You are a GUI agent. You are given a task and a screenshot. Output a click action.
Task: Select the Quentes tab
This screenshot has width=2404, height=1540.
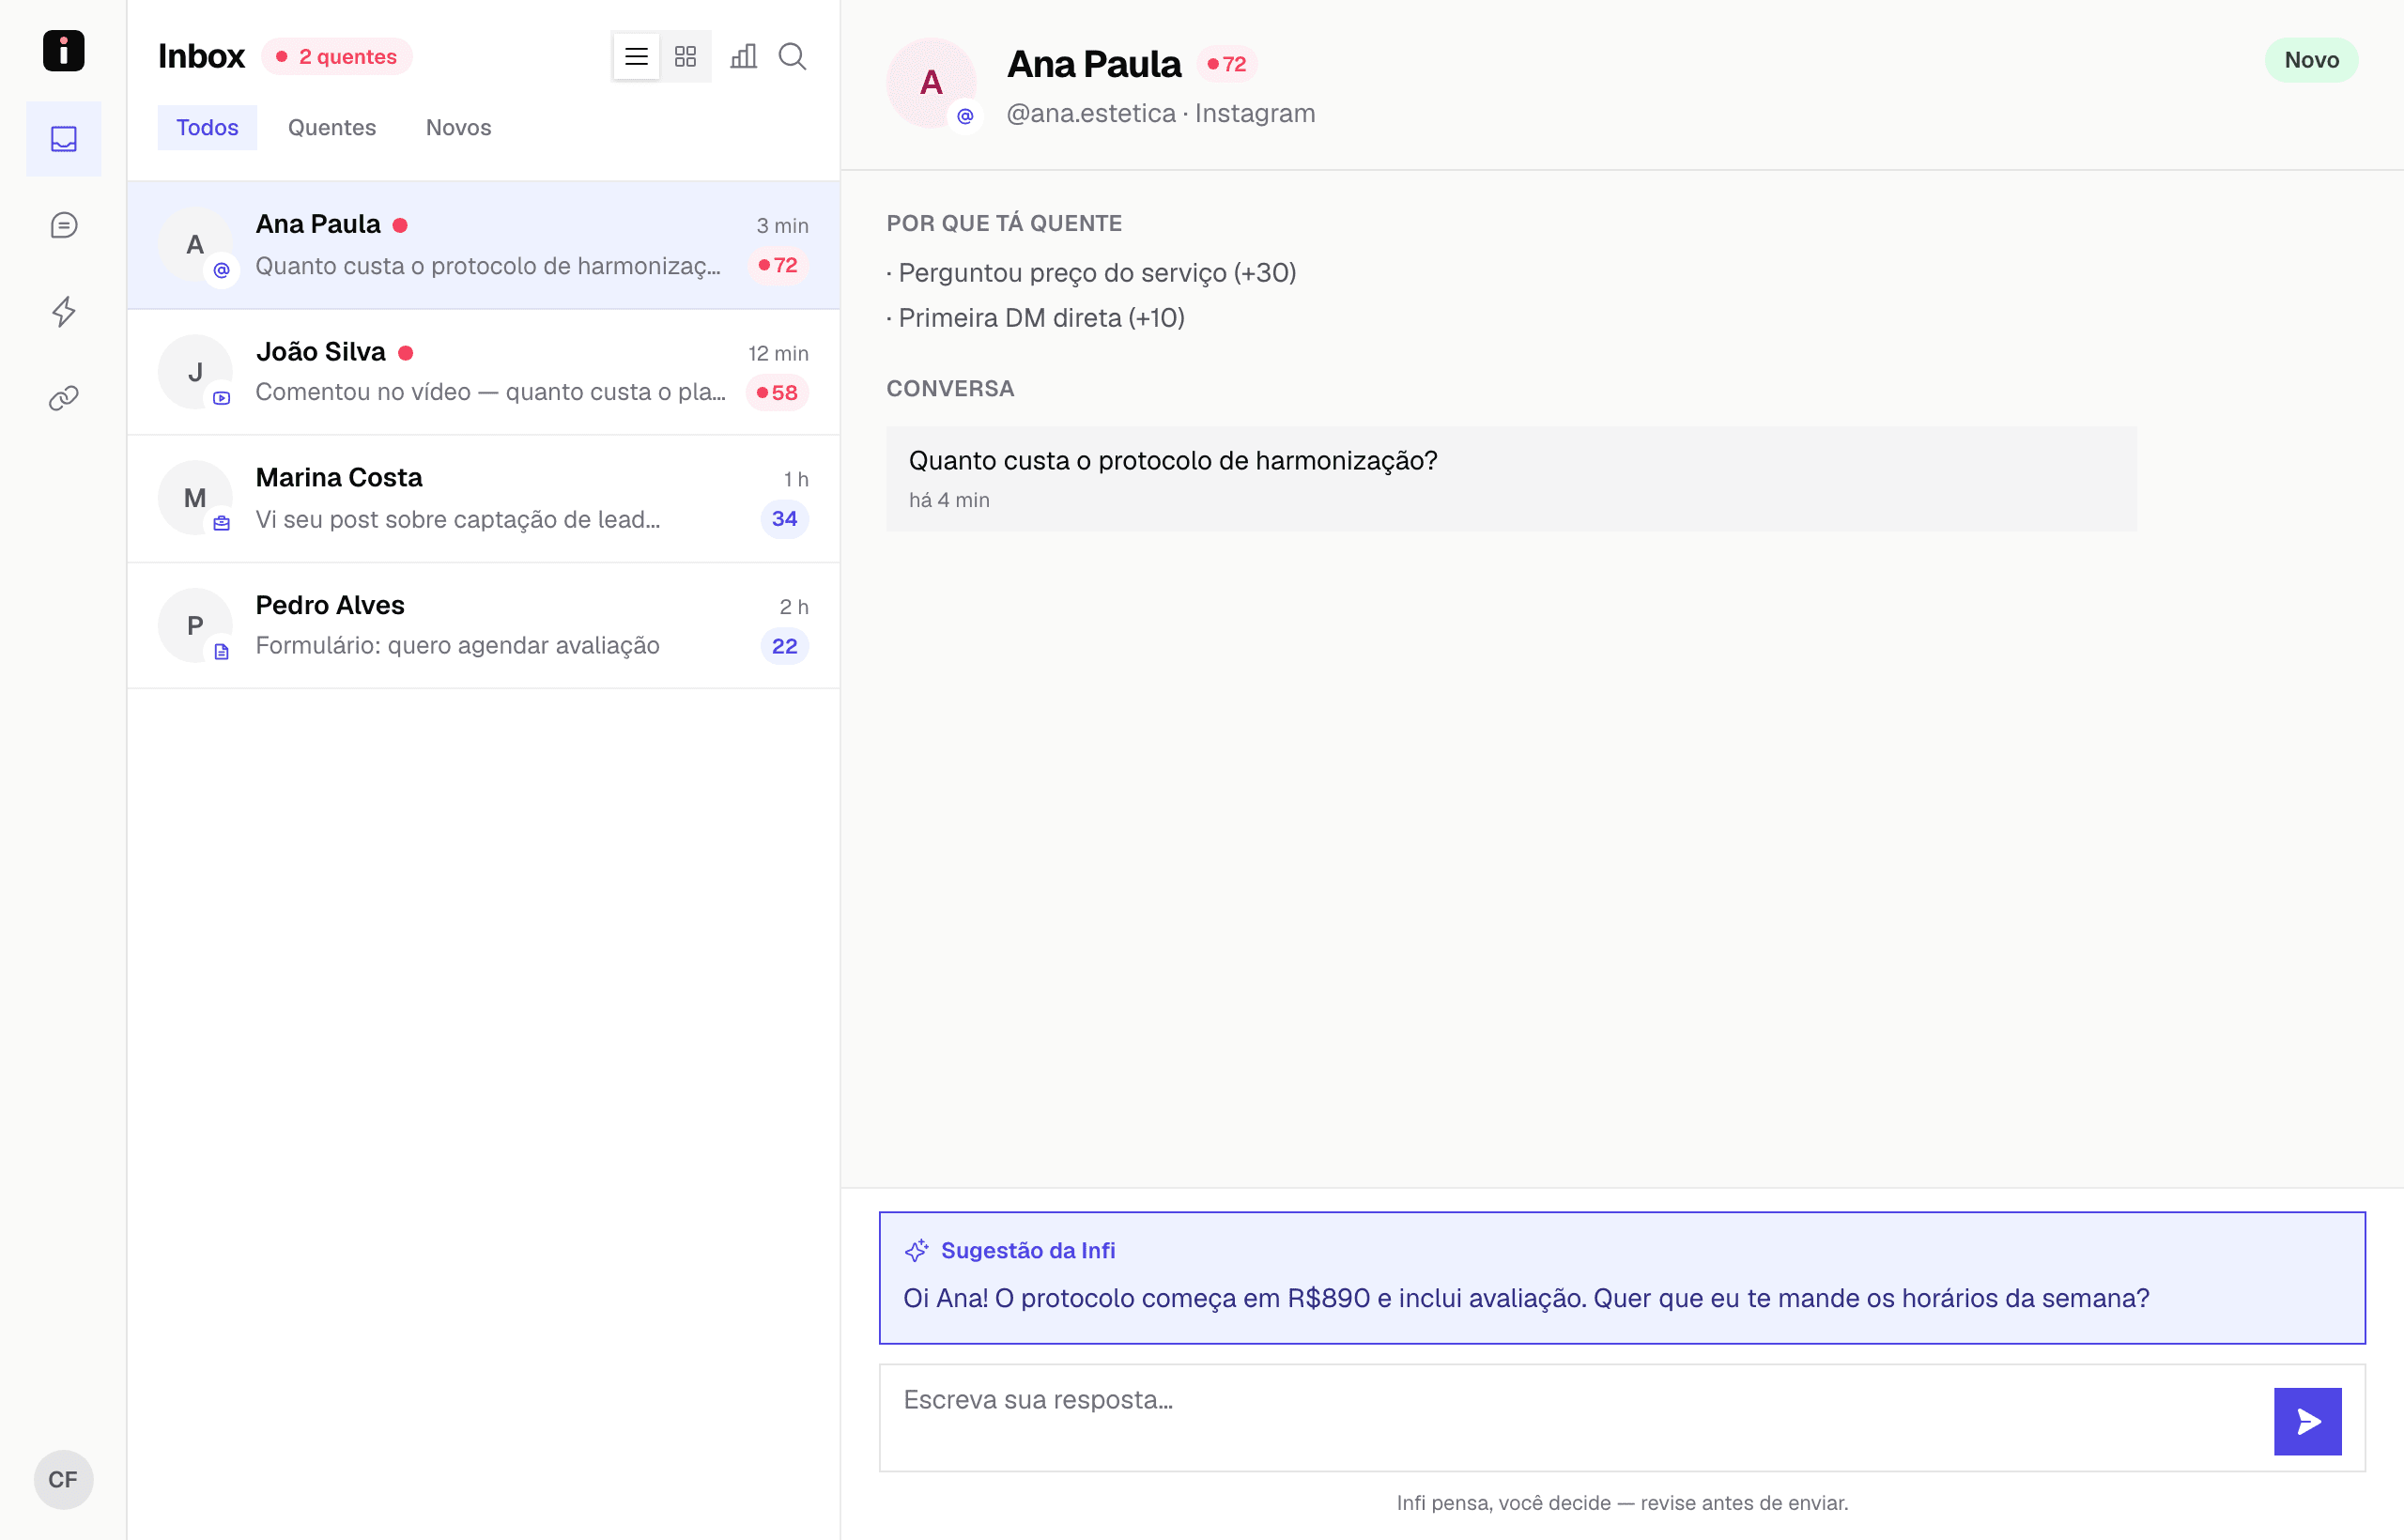pyautogui.click(x=332, y=127)
